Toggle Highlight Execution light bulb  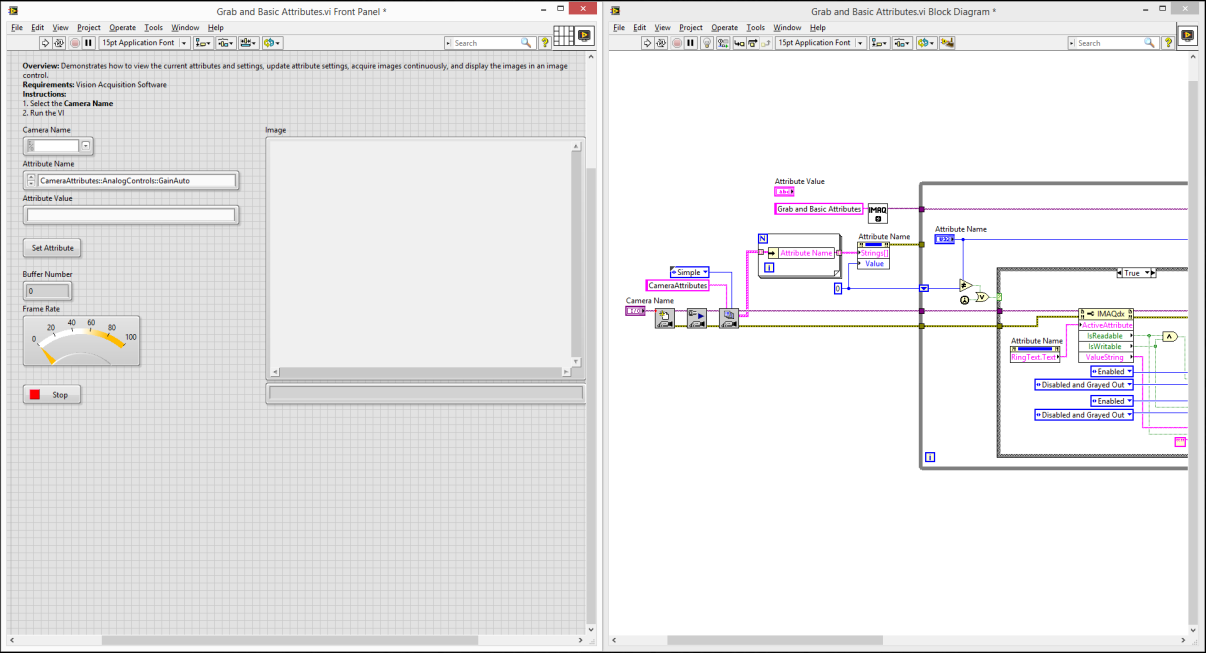click(707, 43)
